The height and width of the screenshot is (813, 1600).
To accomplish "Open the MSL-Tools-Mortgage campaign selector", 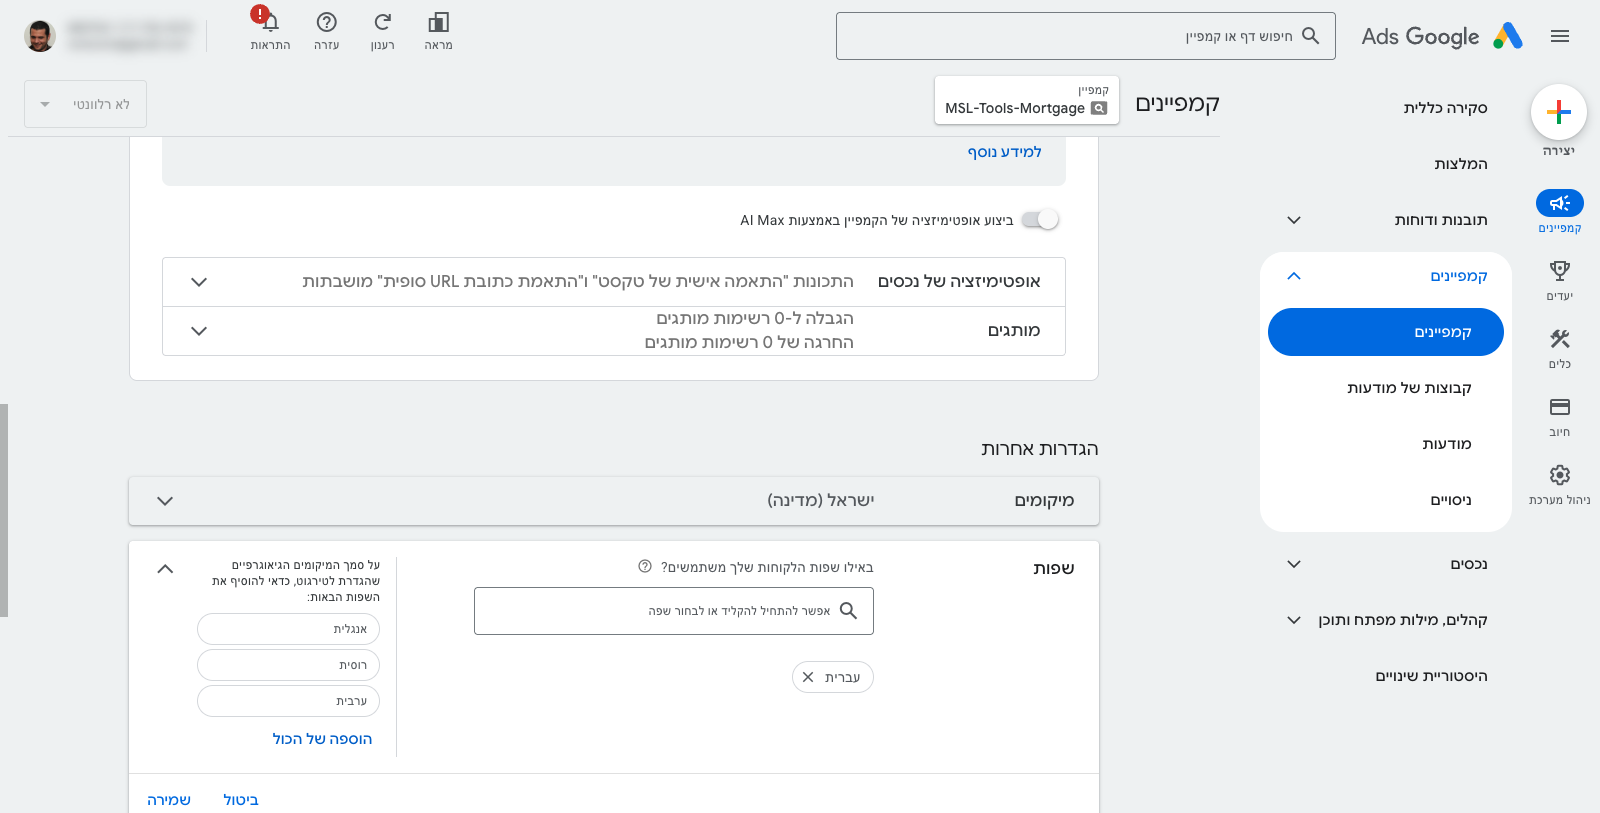I will click(x=1027, y=100).
